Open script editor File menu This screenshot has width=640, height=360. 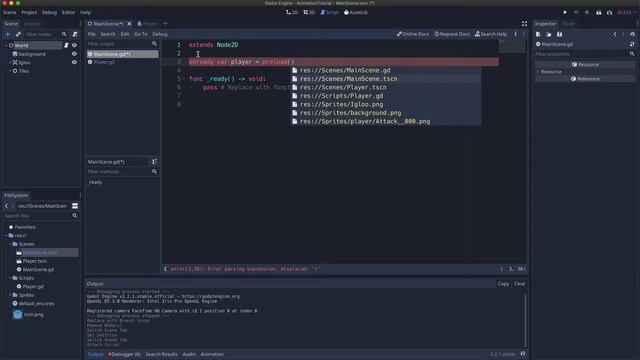[91, 34]
